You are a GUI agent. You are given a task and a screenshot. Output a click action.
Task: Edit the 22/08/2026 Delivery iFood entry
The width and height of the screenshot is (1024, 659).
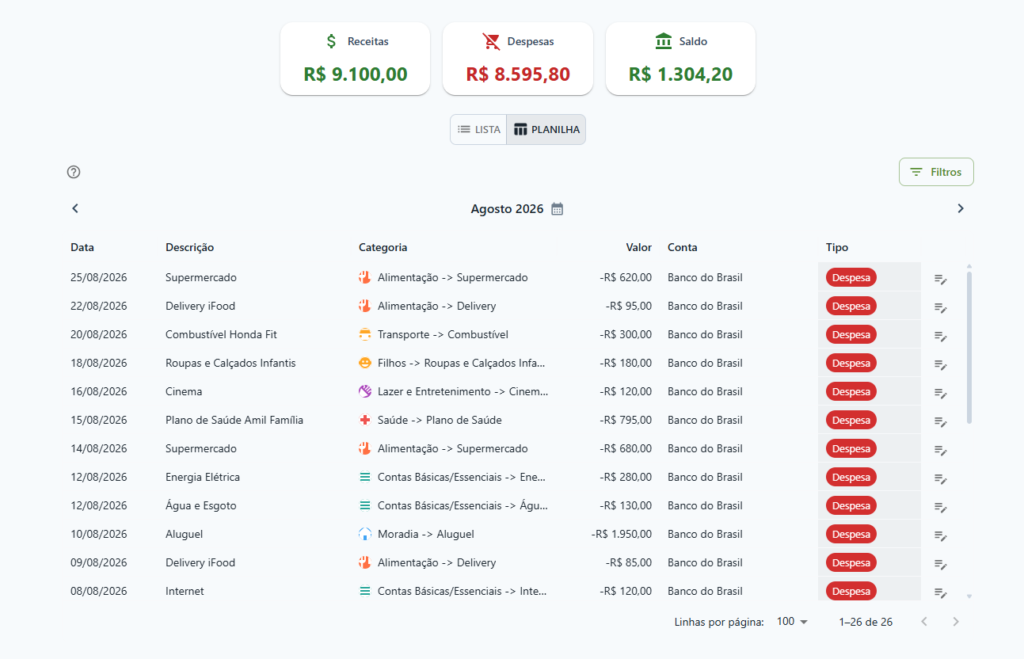tap(940, 307)
